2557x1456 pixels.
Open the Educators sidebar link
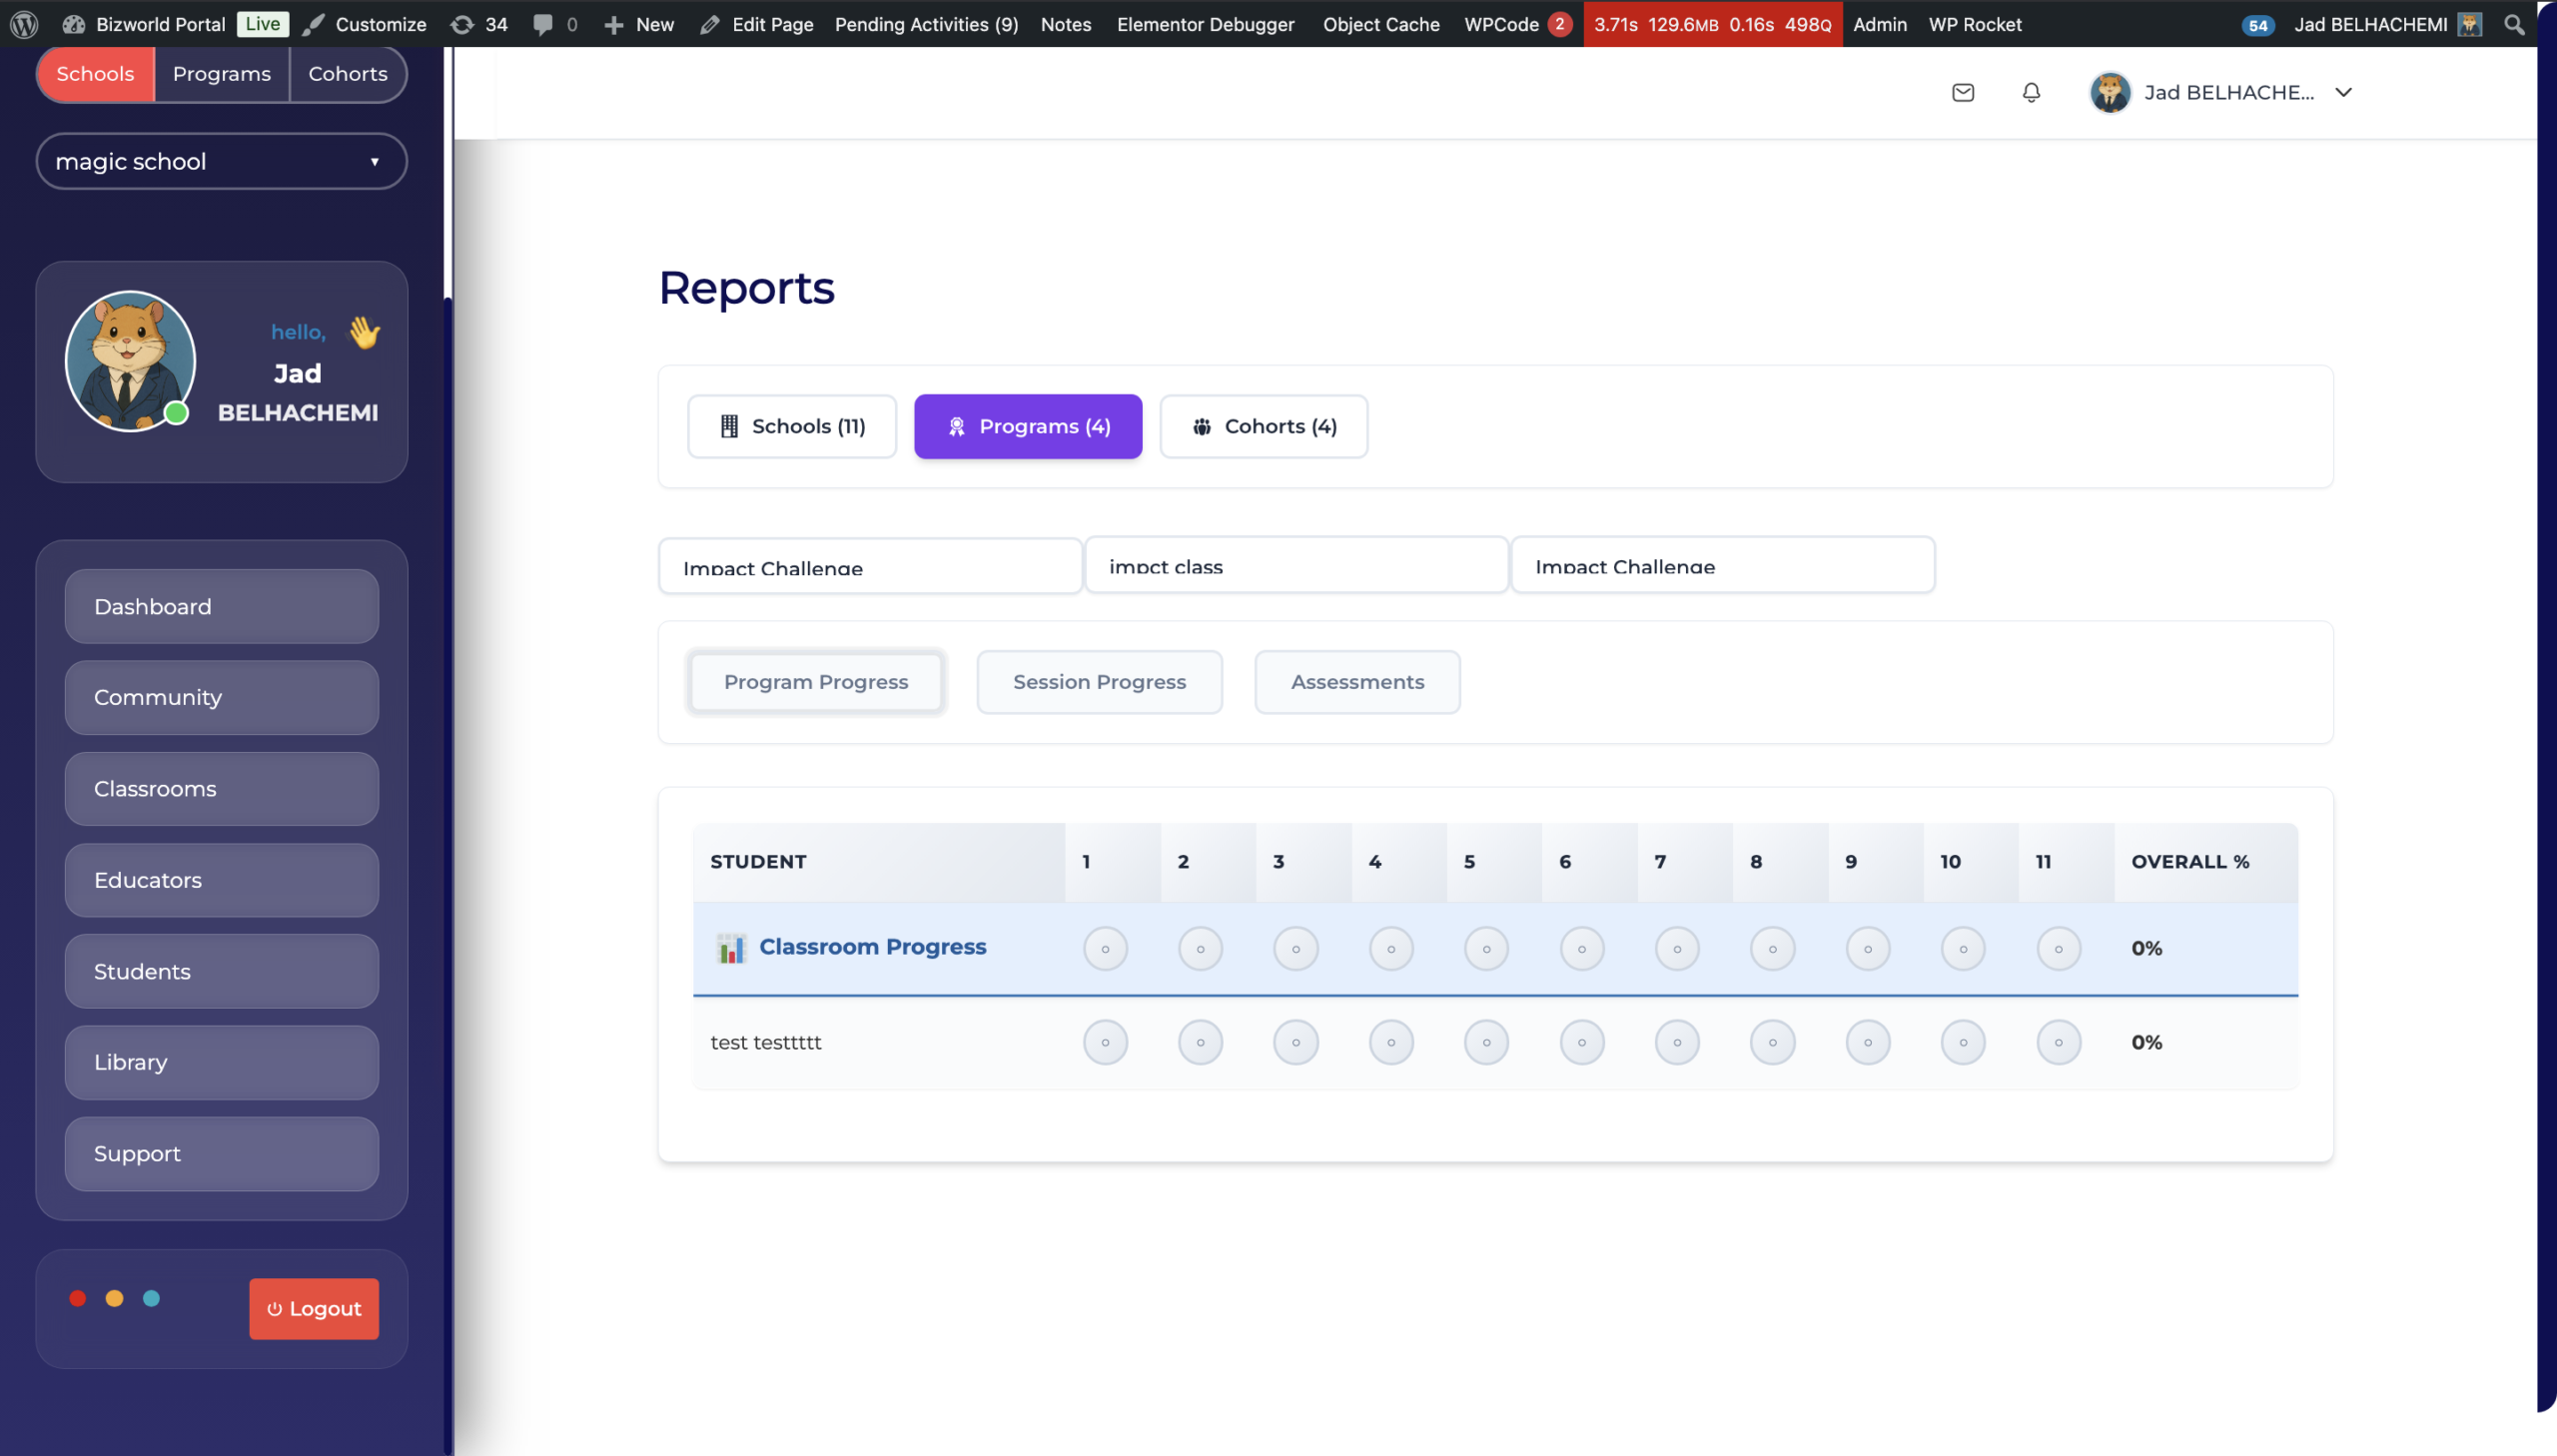(x=221, y=880)
